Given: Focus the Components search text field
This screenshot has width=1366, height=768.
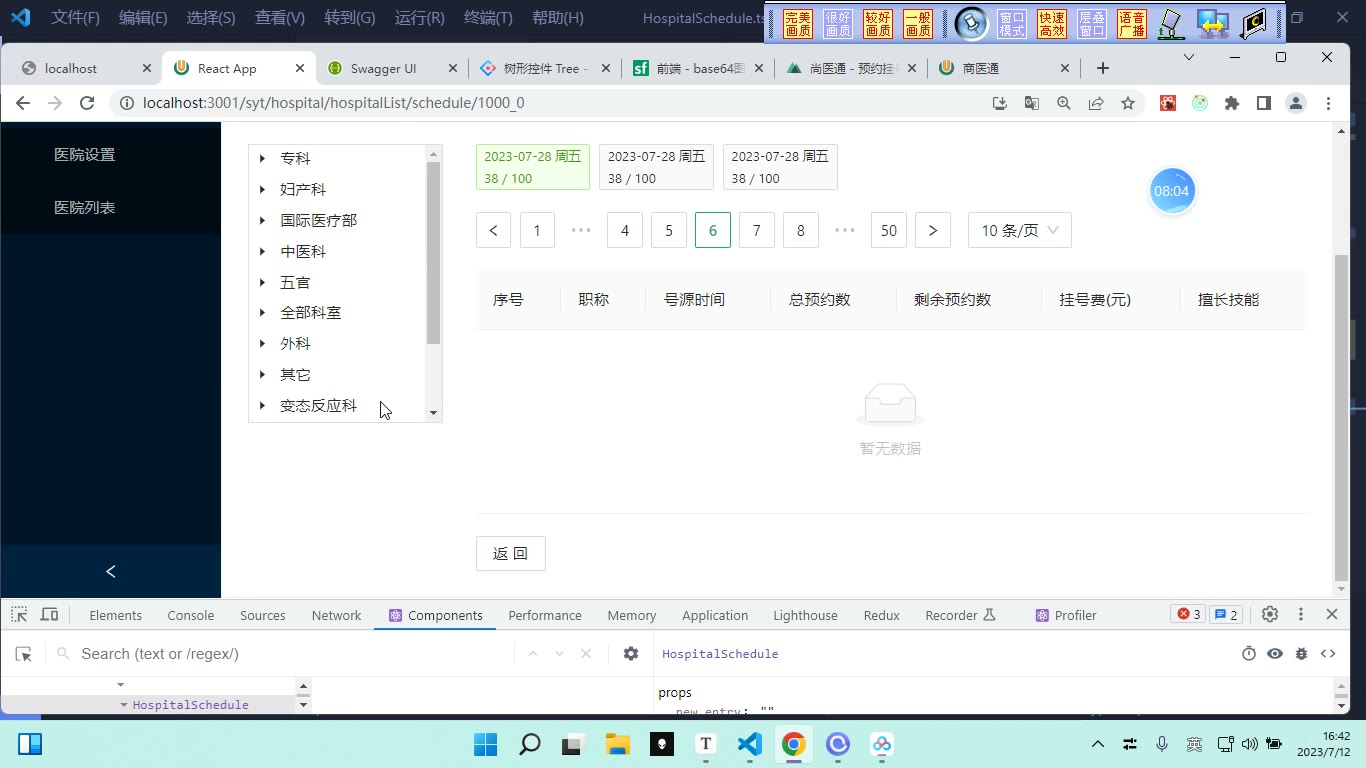Looking at the screenshot, I should pos(295,654).
